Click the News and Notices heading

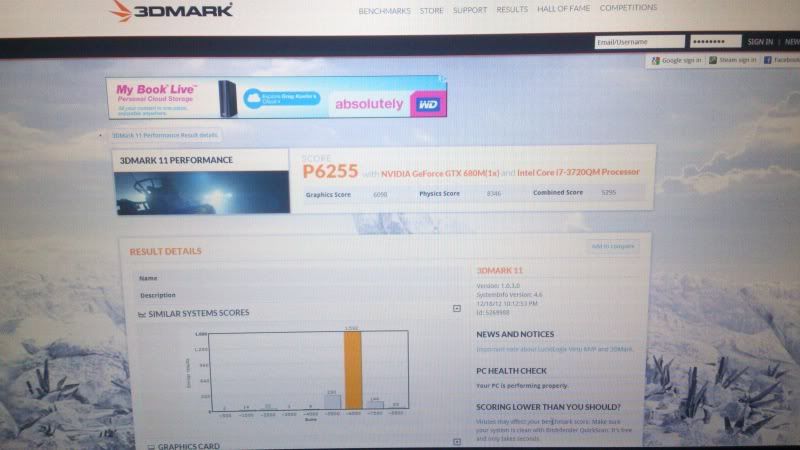click(515, 335)
